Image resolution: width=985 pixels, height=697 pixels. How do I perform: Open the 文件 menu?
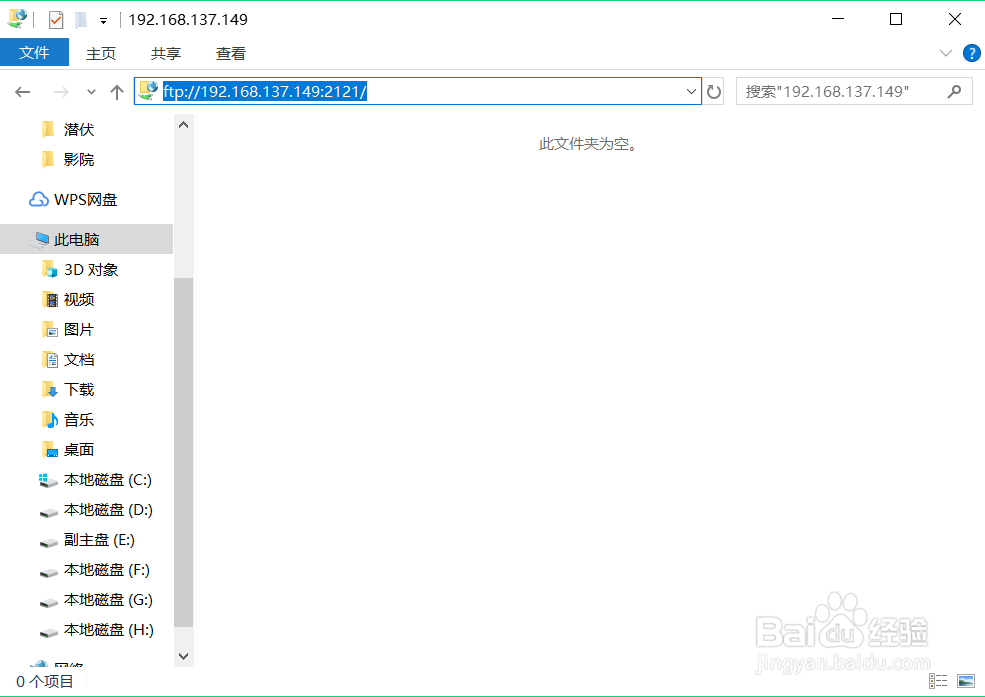coord(35,52)
